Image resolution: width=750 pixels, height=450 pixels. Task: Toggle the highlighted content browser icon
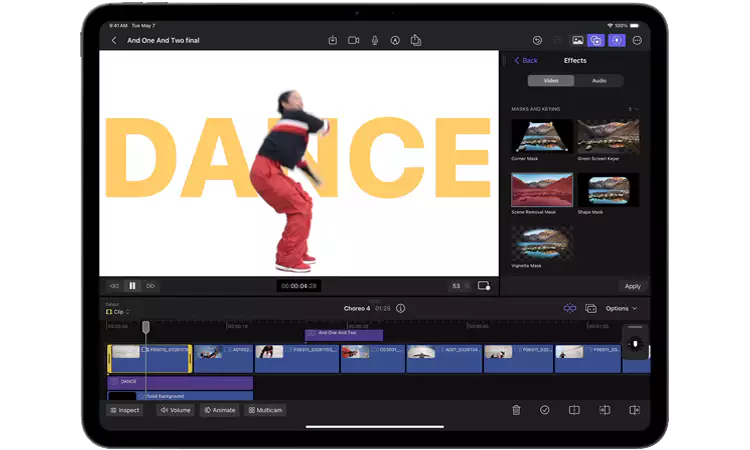coord(596,41)
